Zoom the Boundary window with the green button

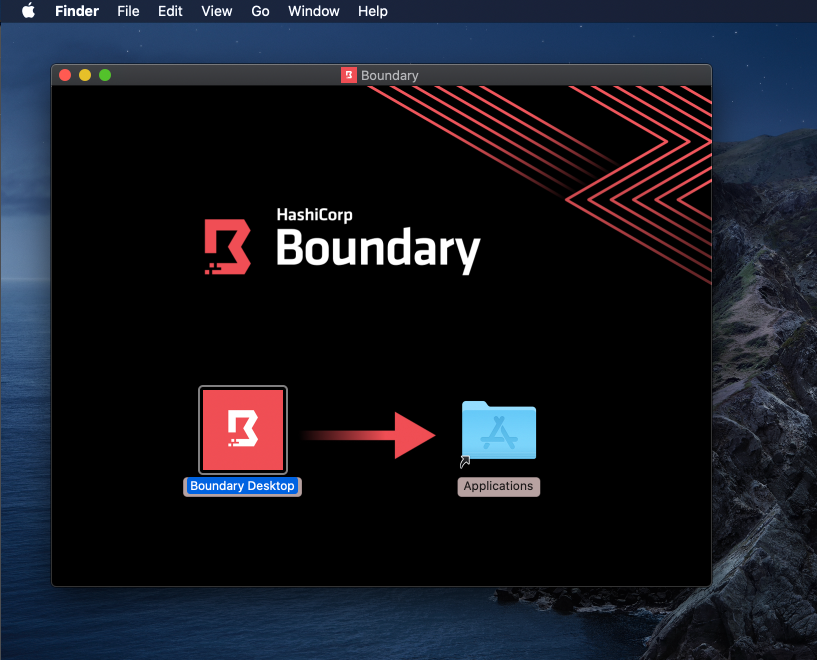point(105,75)
